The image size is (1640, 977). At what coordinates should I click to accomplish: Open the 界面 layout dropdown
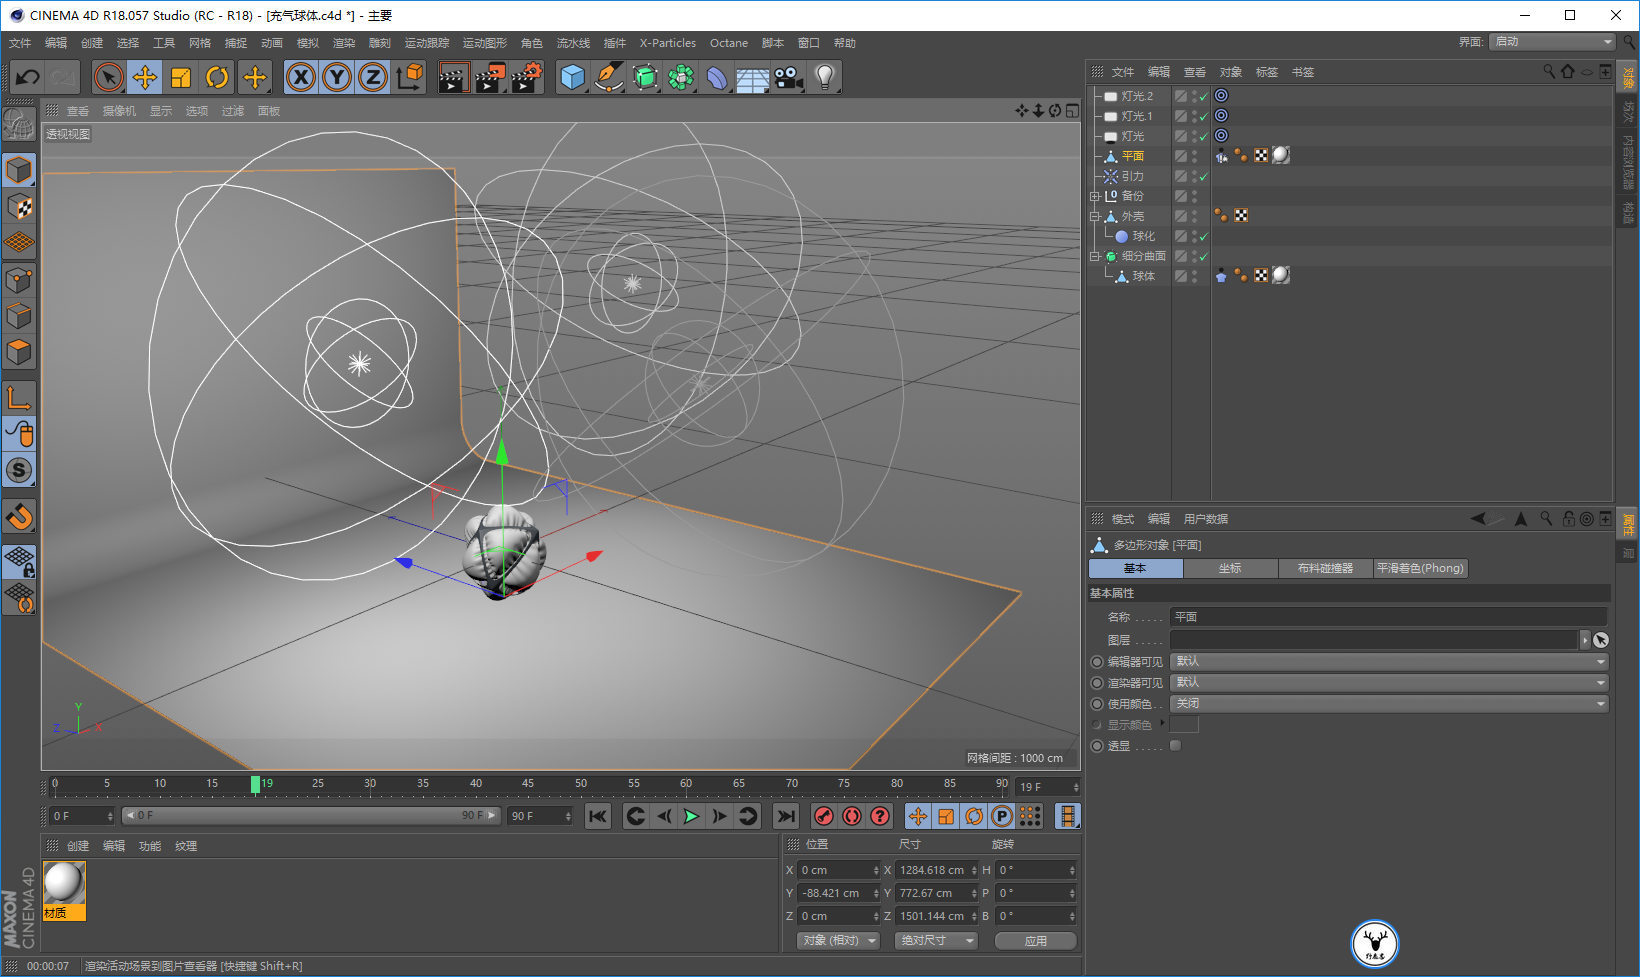1552,42
